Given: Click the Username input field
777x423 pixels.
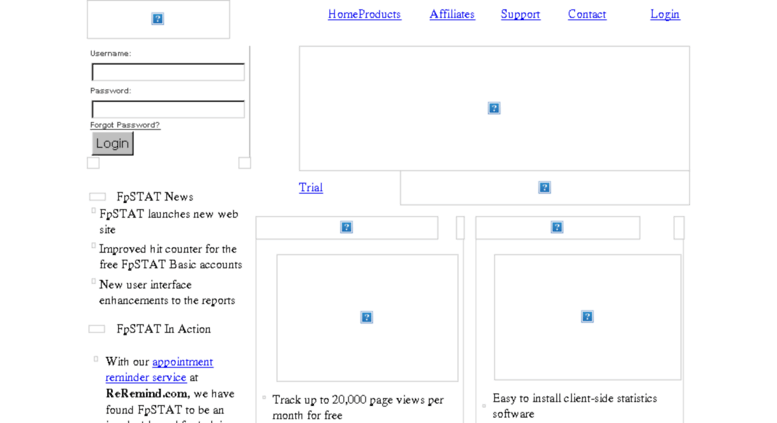Looking at the screenshot, I should coord(168,72).
